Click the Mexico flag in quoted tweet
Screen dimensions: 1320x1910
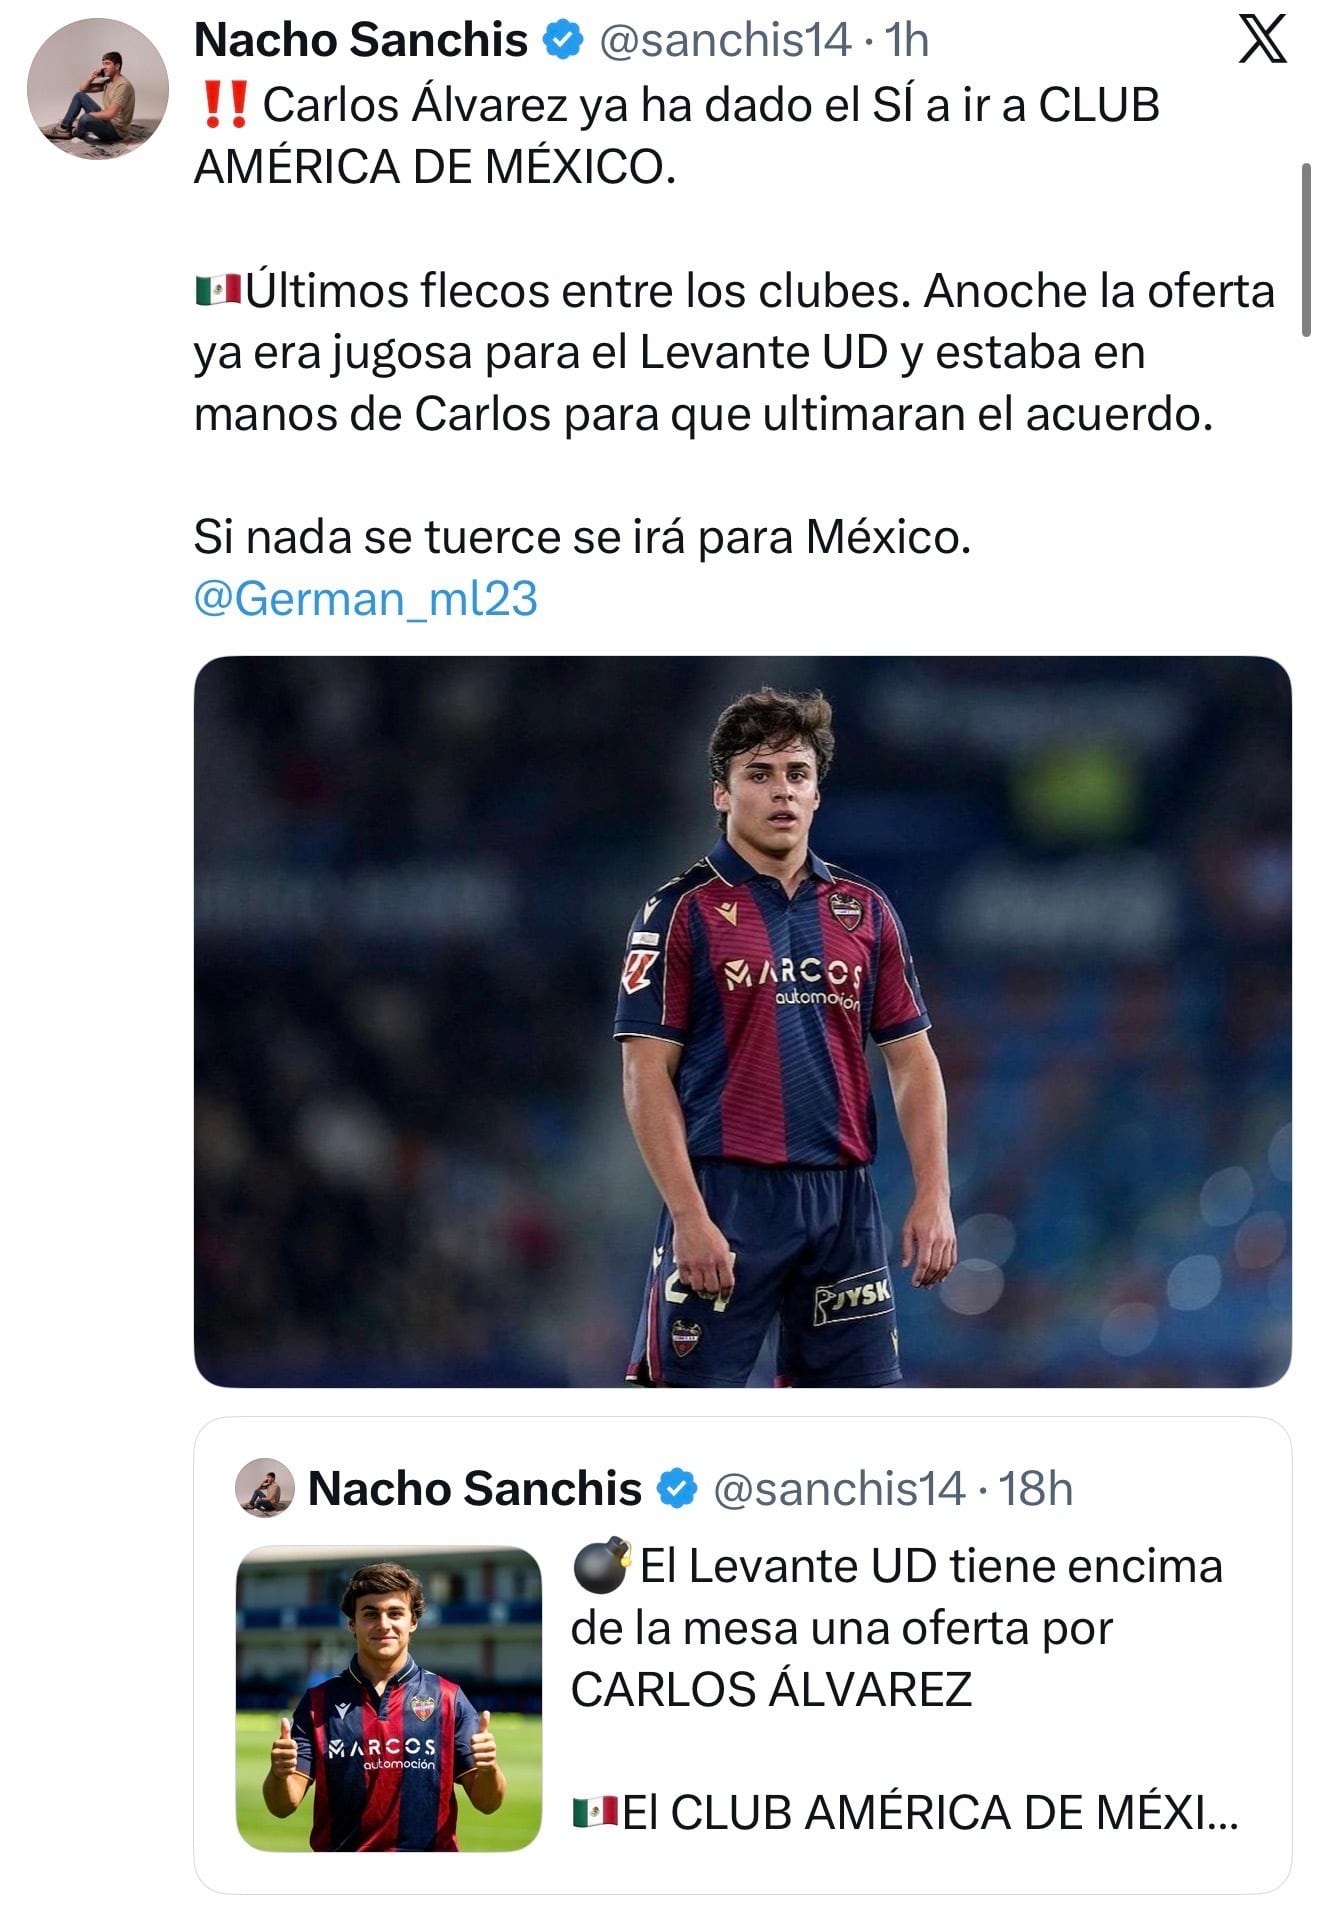tap(595, 1812)
